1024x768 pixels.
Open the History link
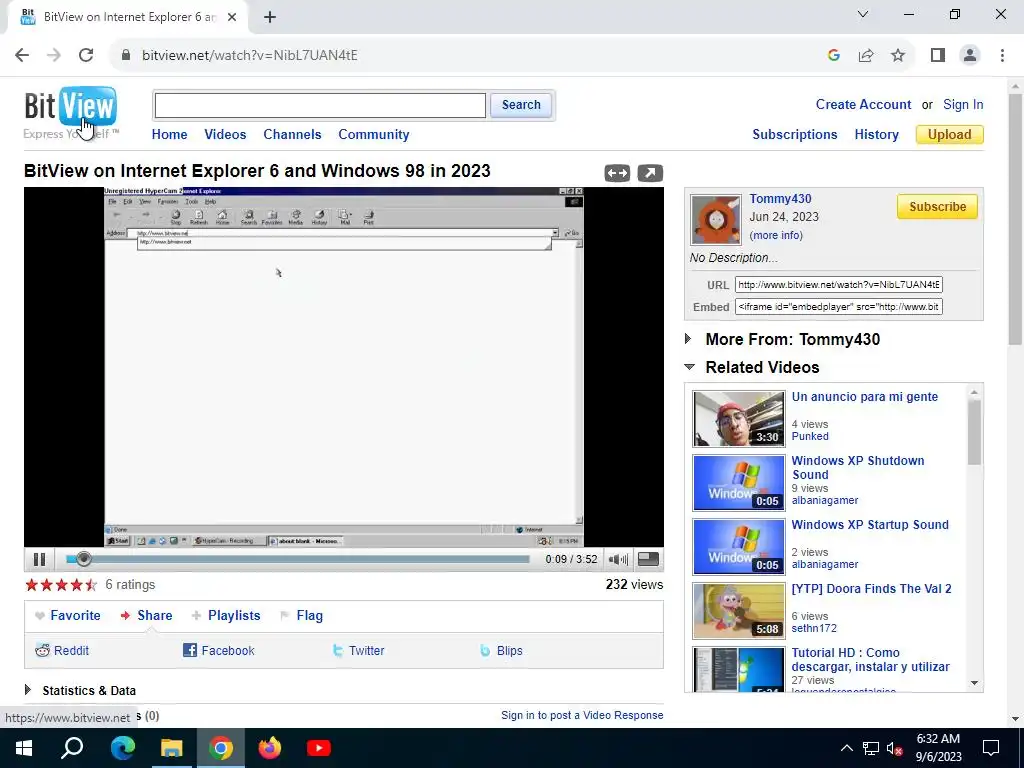pyautogui.click(x=876, y=135)
